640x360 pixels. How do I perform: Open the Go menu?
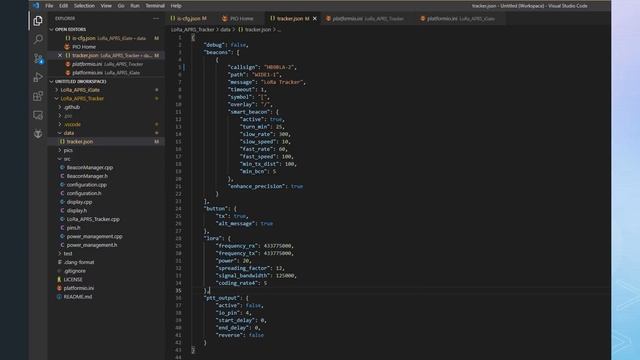click(x=121, y=6)
